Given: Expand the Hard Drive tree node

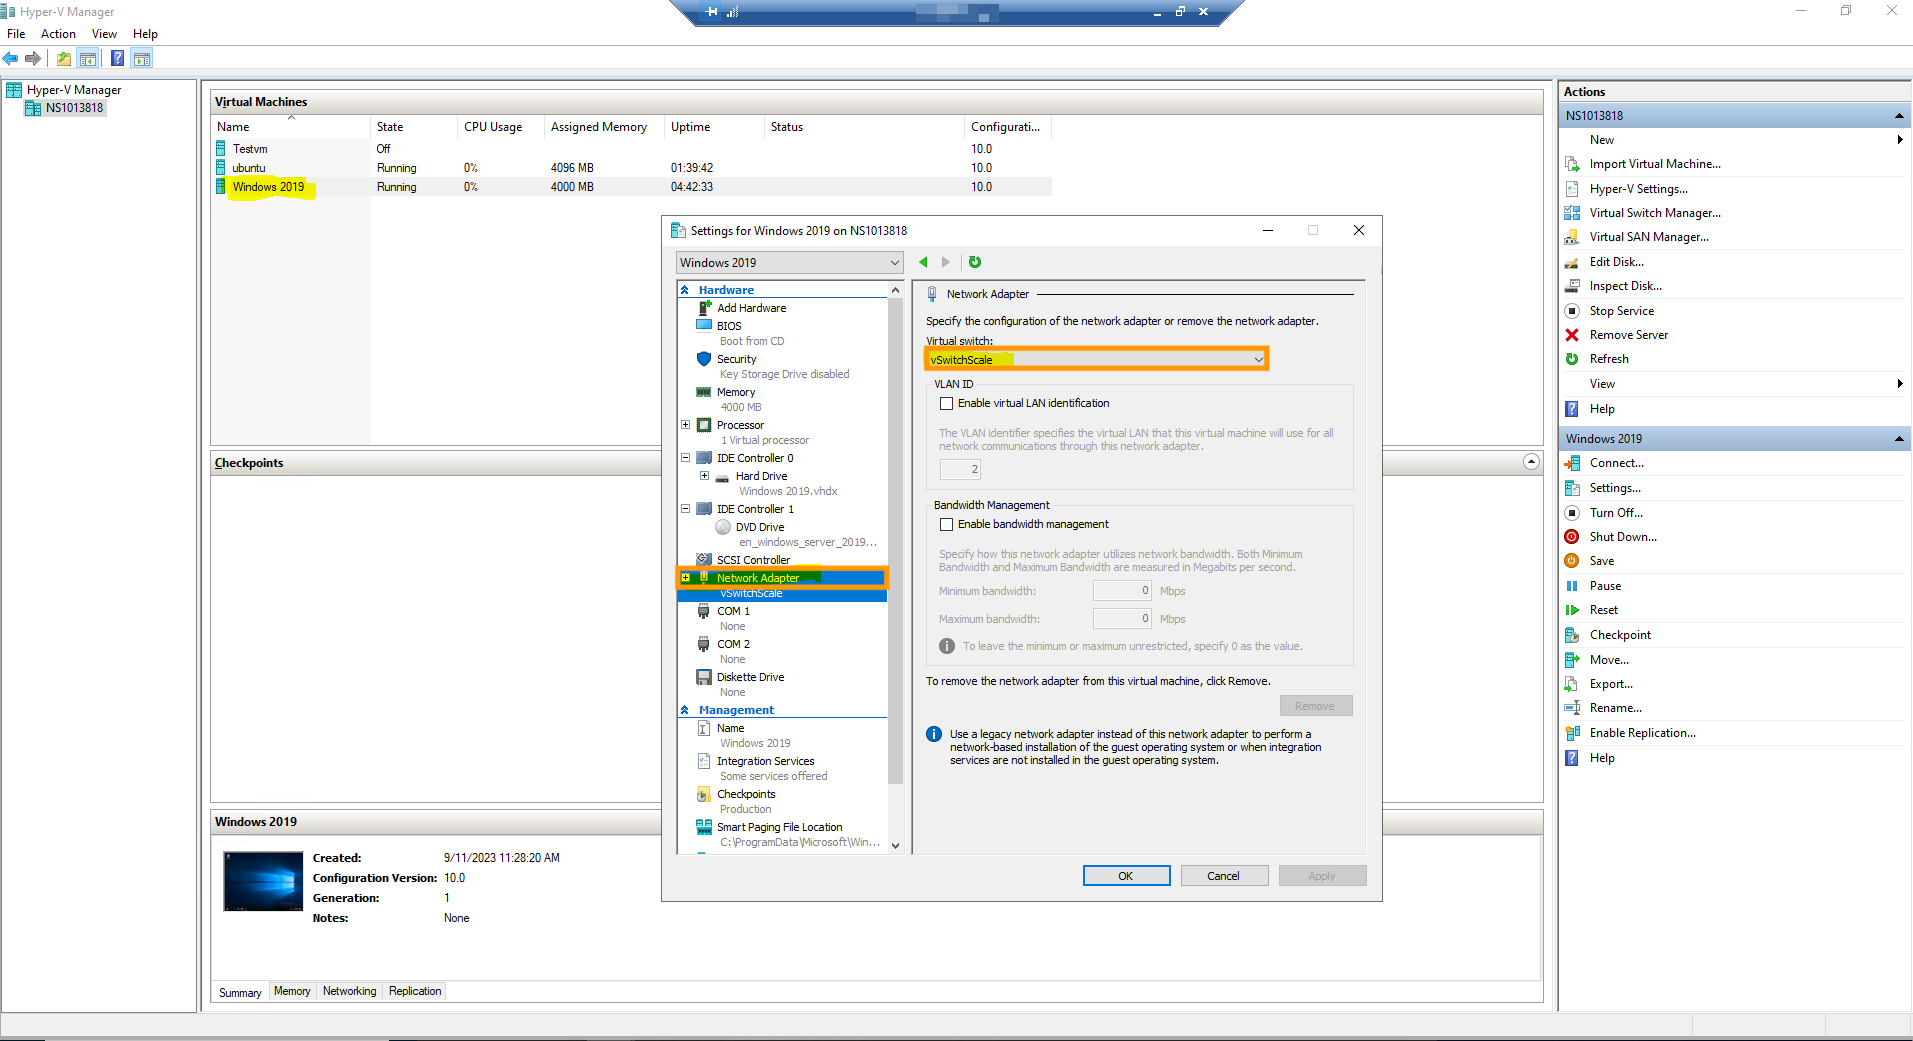Looking at the screenshot, I should click(705, 476).
